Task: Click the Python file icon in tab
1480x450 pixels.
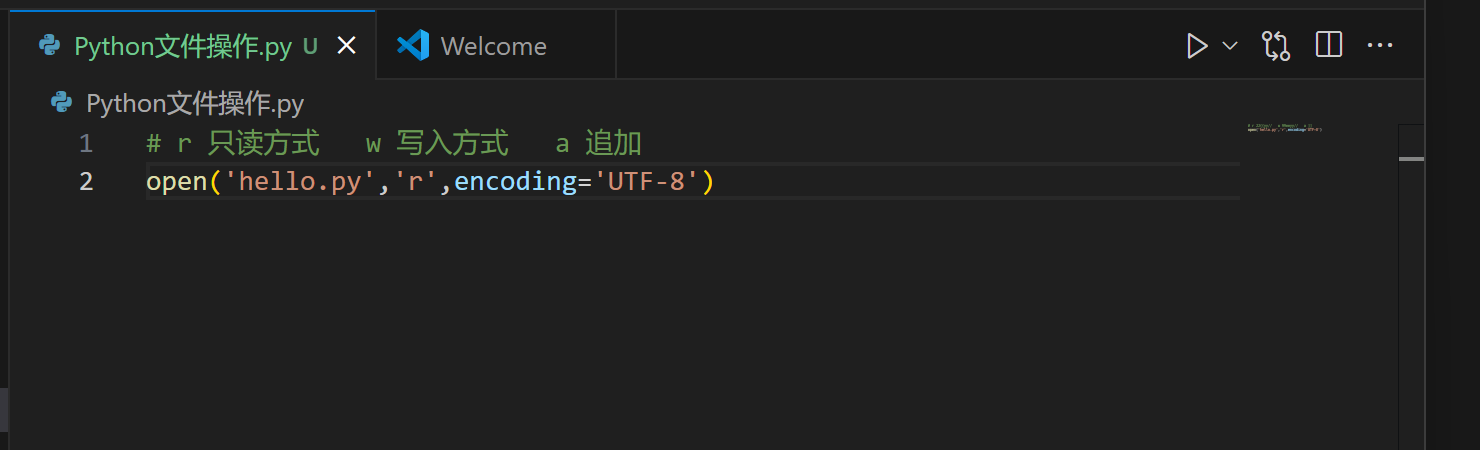Action: tap(49, 46)
